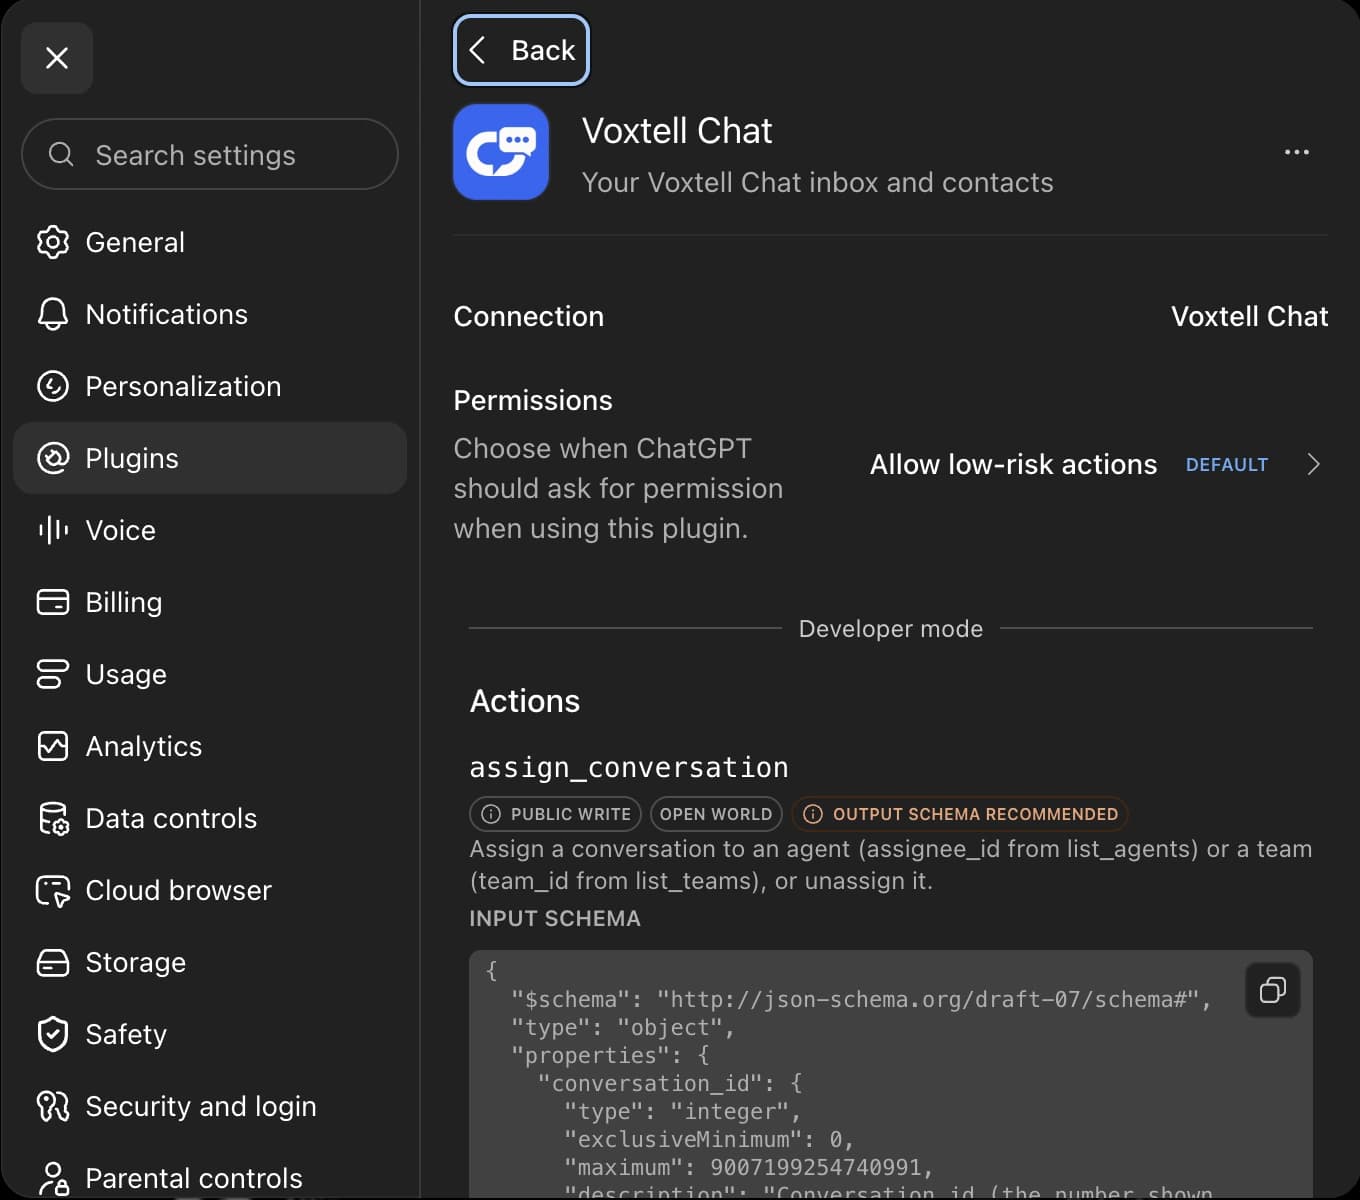Click the OUTPUT SCHEMA RECOMMENDED badge

(960, 814)
